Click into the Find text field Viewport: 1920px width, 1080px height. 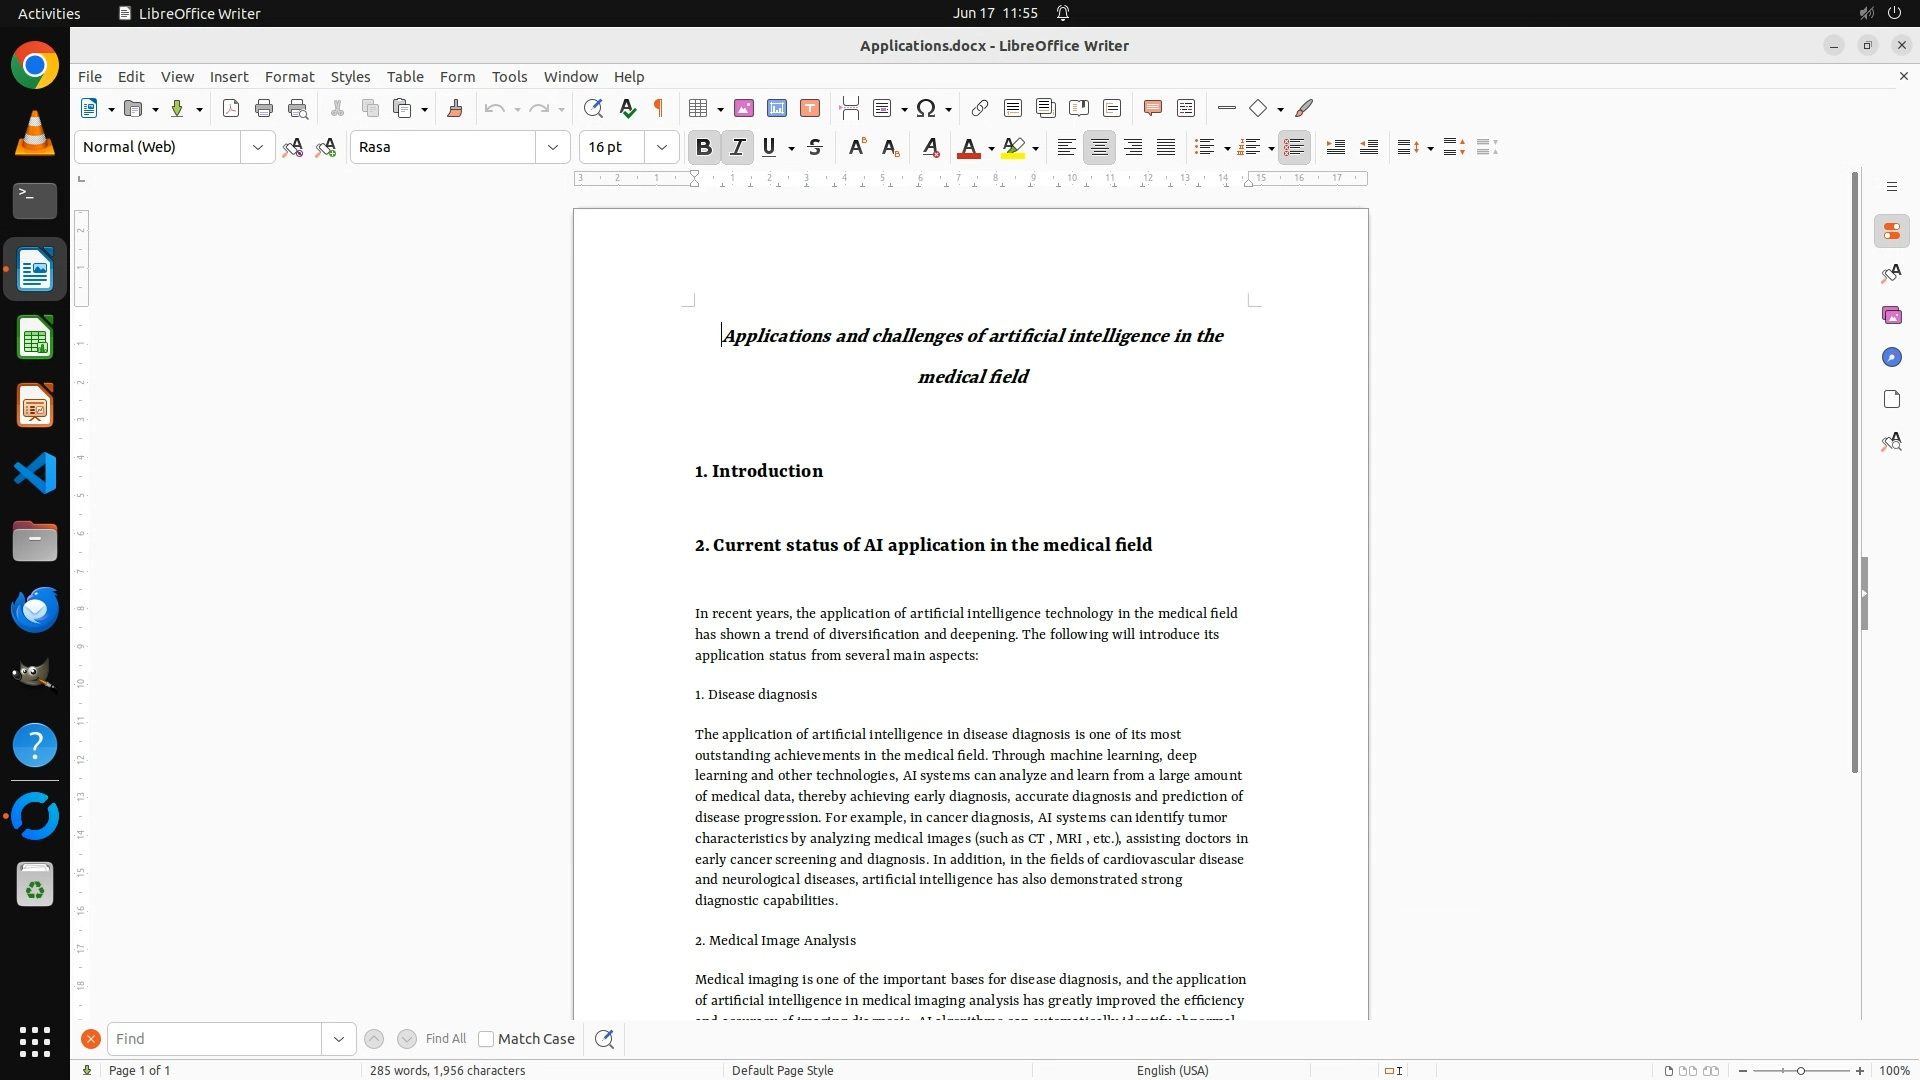coord(214,1039)
